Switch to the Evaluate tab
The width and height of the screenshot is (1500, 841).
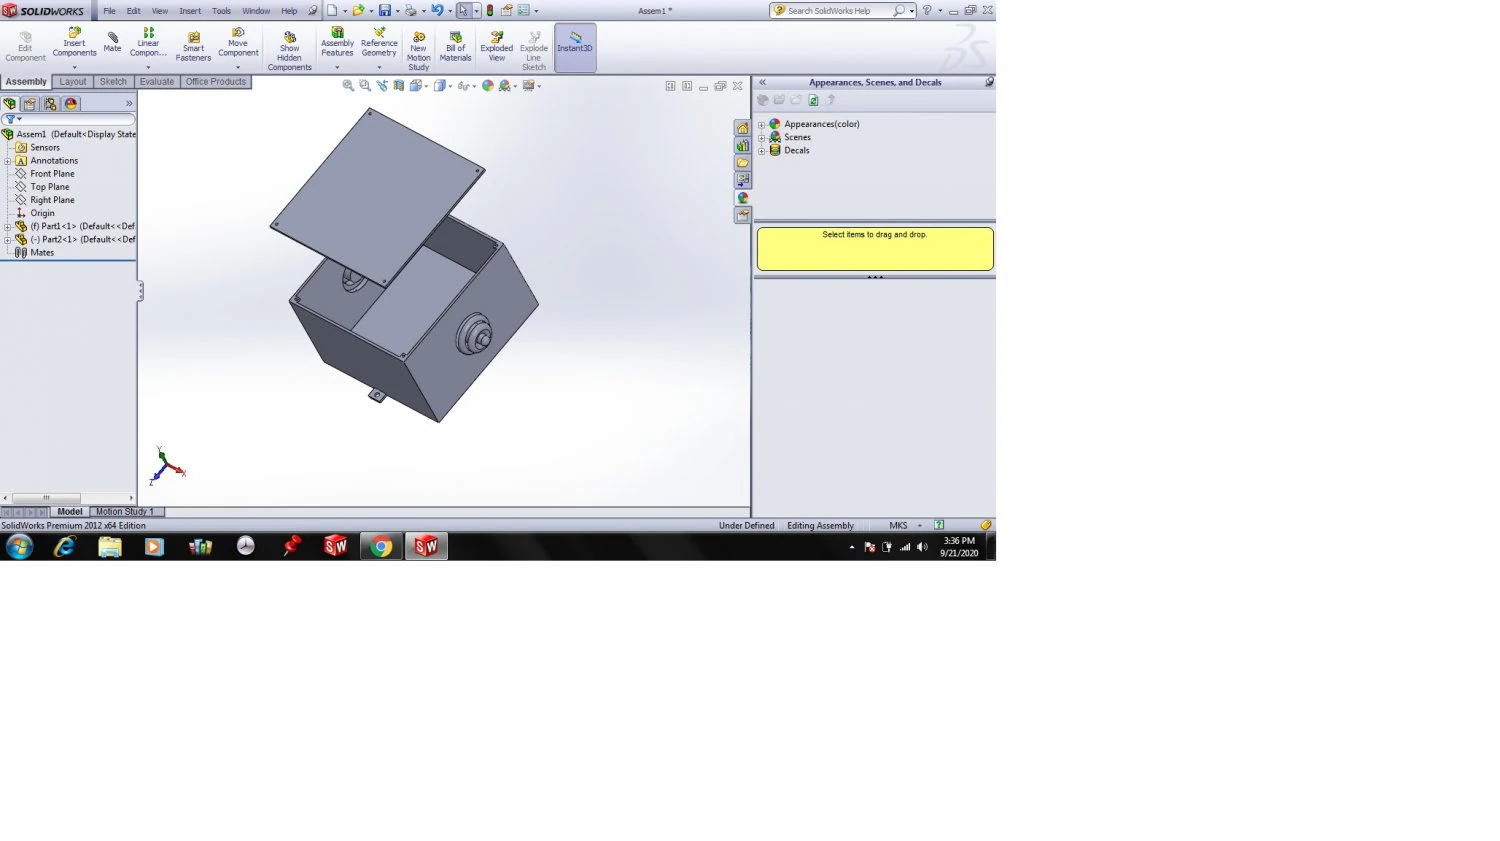pos(157,82)
